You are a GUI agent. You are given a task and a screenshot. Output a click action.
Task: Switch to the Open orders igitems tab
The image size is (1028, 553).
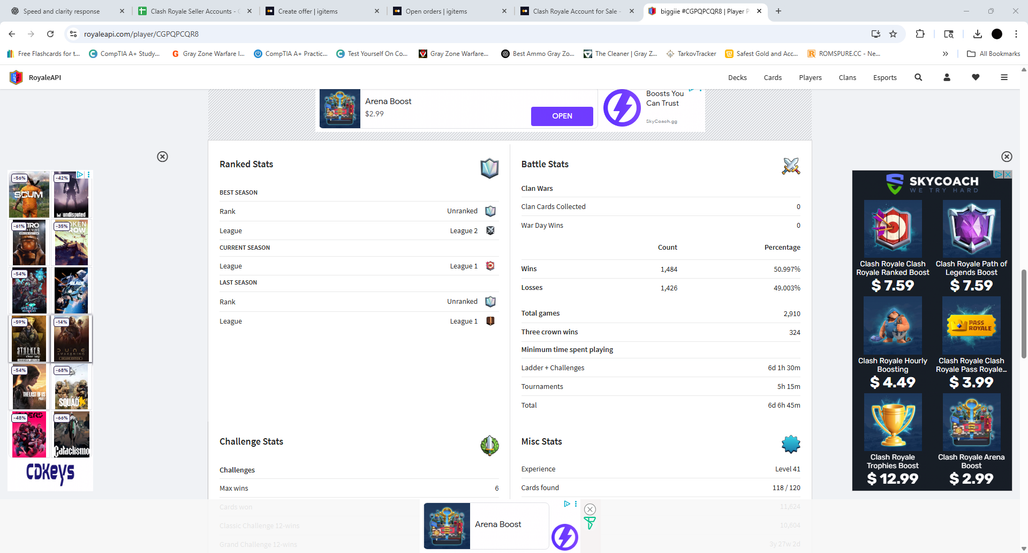click(449, 11)
